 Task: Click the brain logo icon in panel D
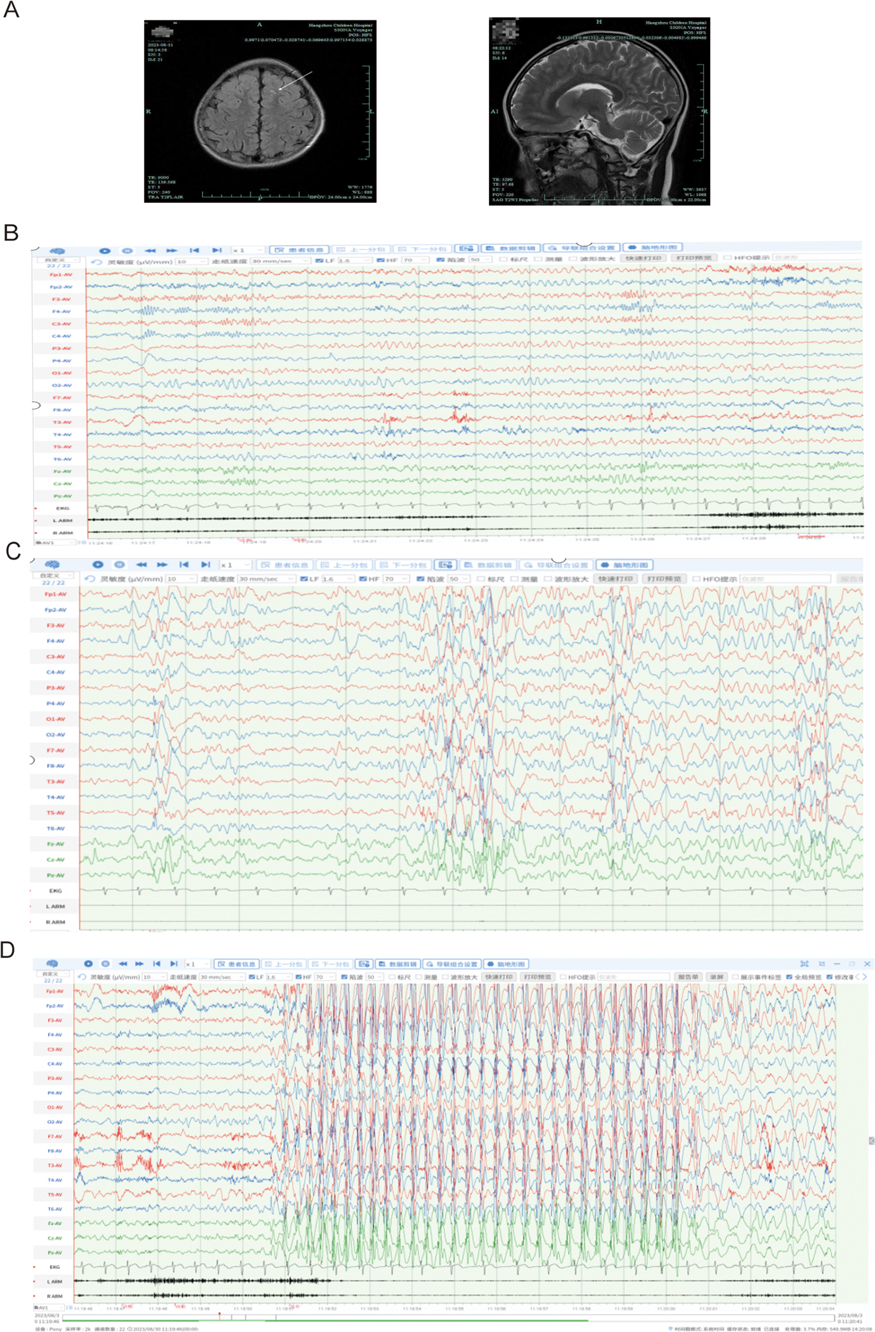click(x=50, y=962)
